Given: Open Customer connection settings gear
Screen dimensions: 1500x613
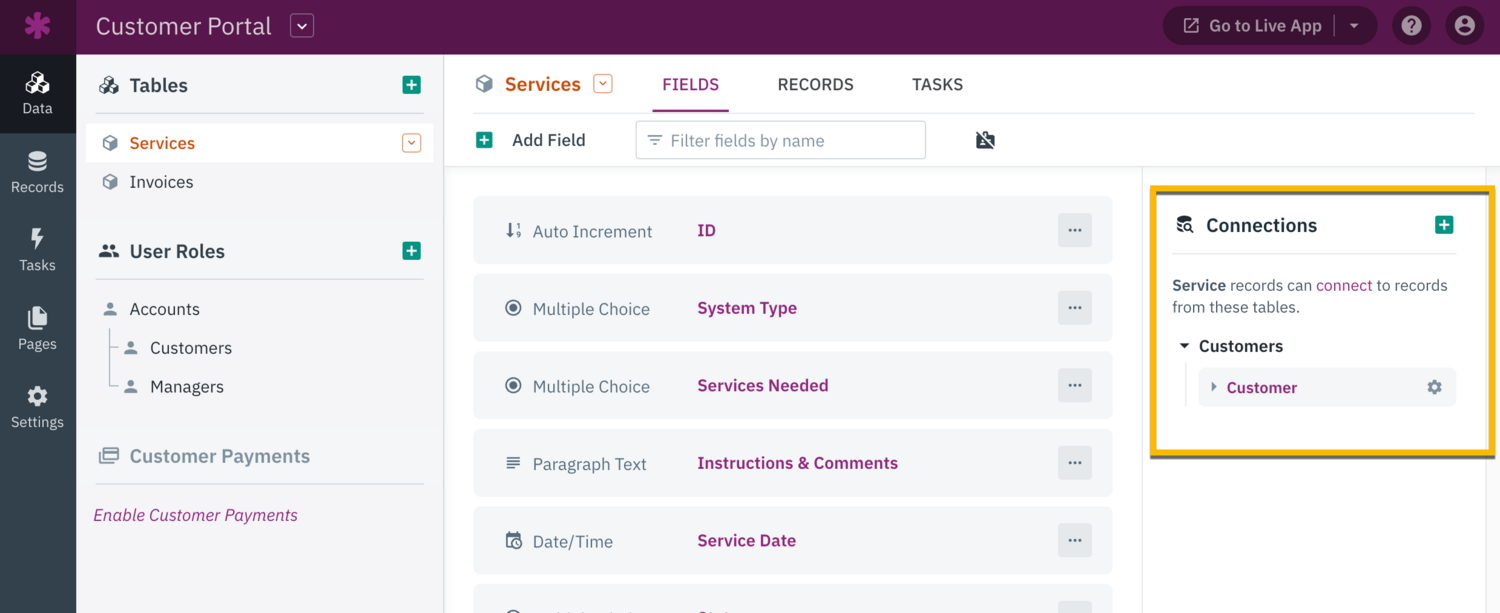Looking at the screenshot, I should (x=1434, y=387).
